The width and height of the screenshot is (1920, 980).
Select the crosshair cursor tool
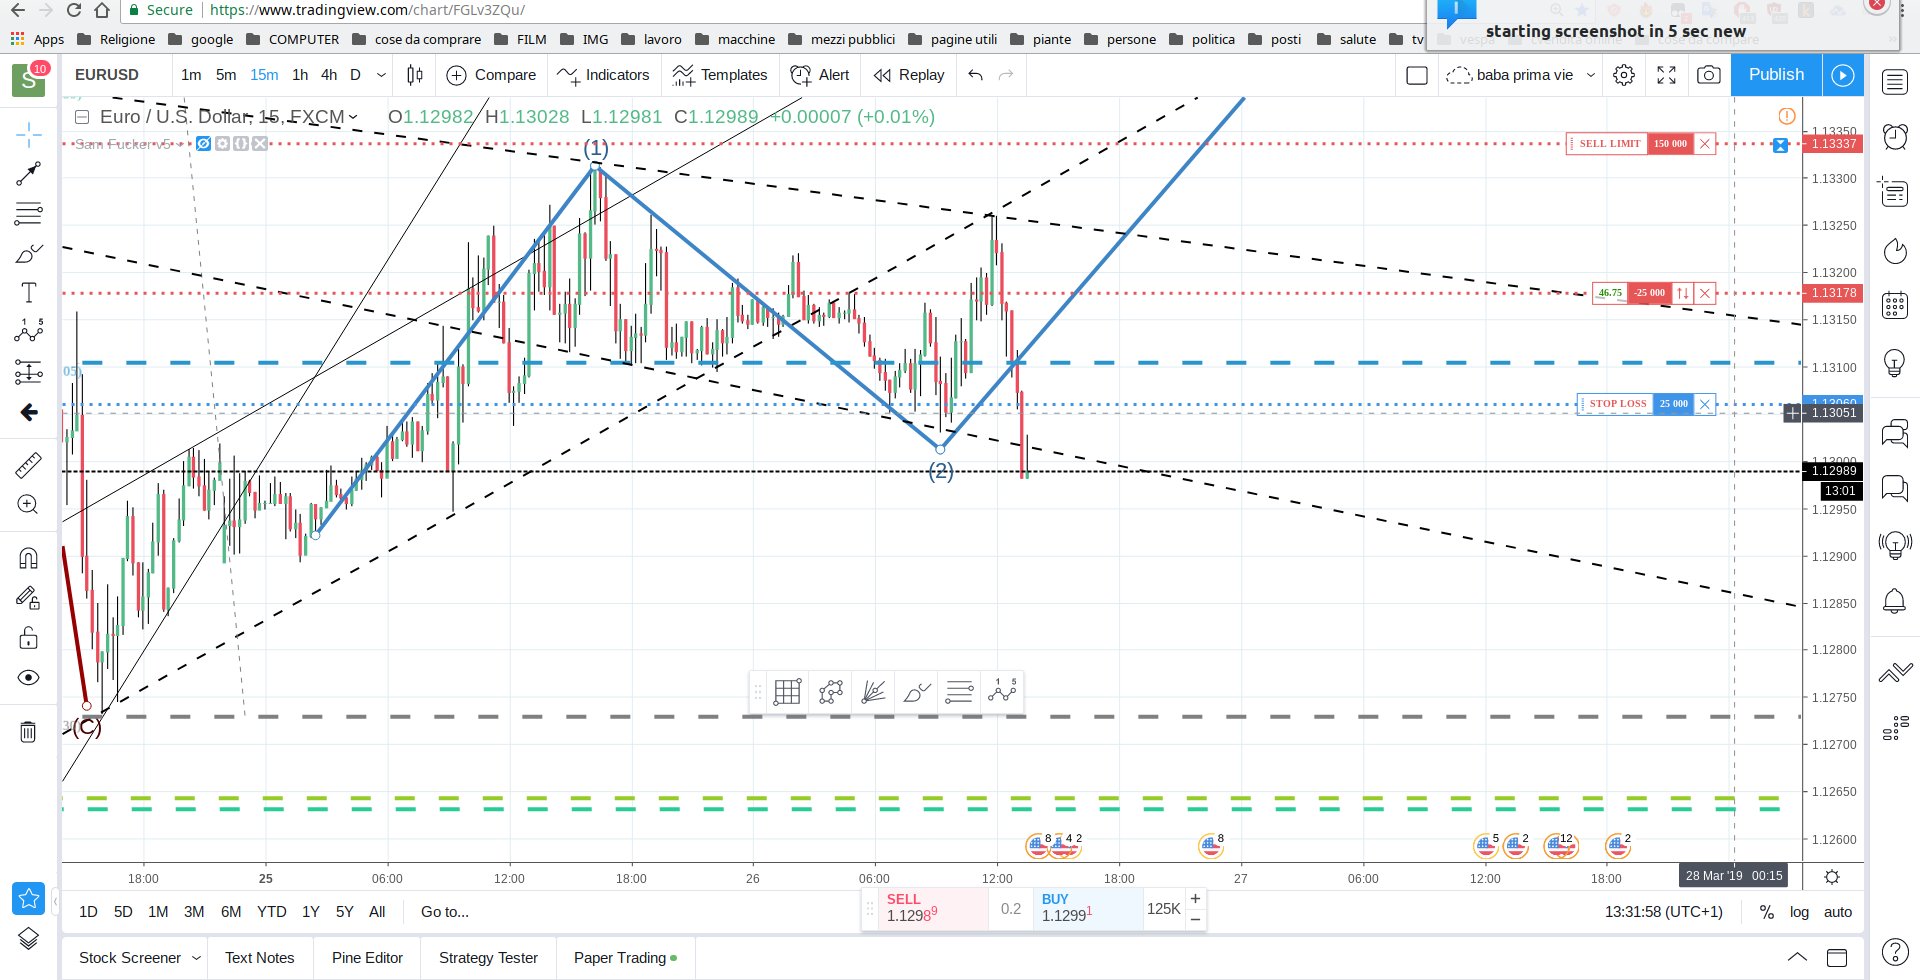click(x=29, y=134)
